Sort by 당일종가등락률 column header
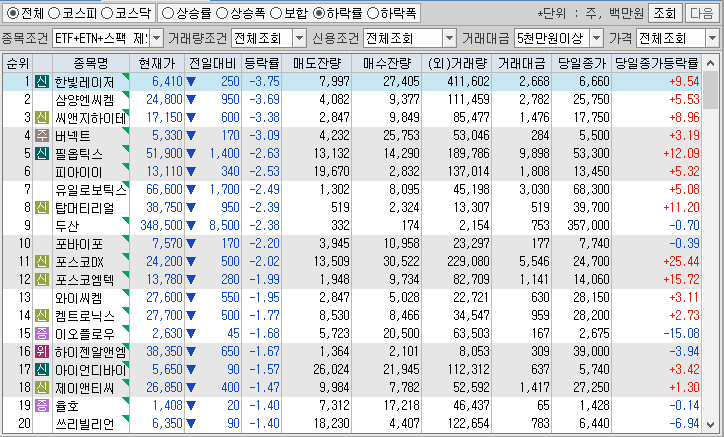The height and width of the screenshot is (437, 724). click(x=656, y=63)
